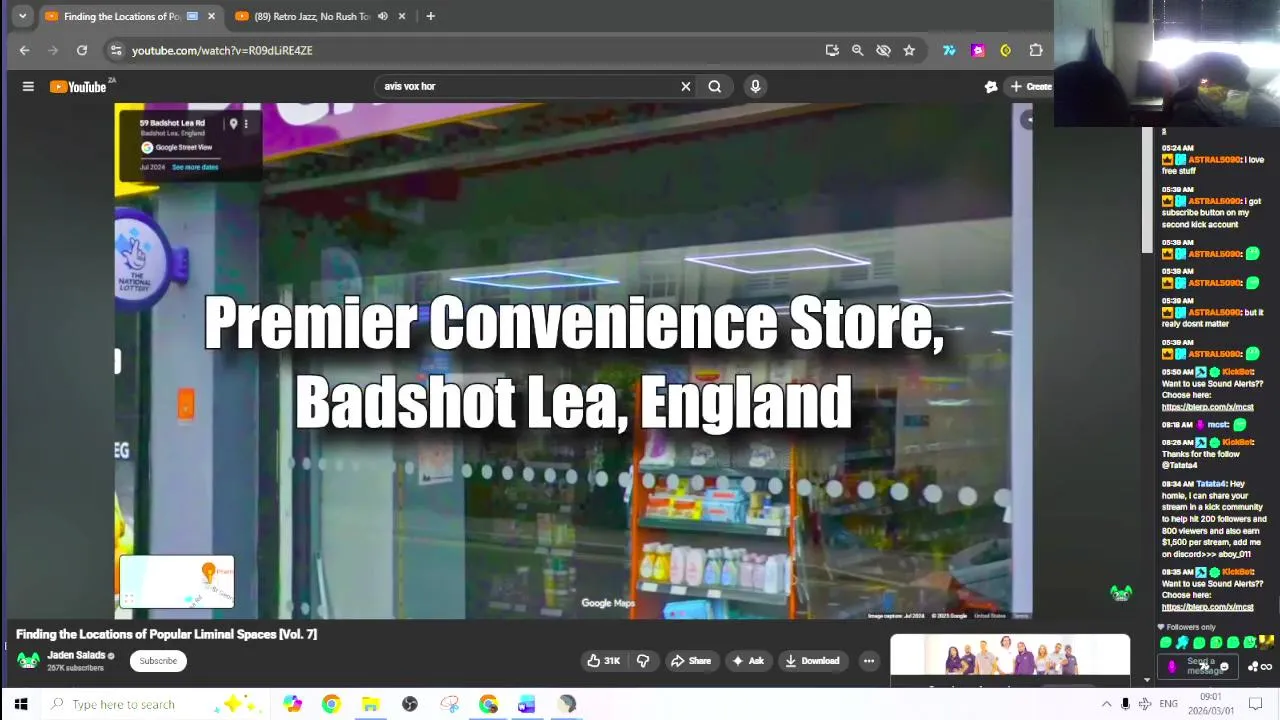Clear the YouTube search box text
Image resolution: width=1280 pixels, height=720 pixels.
[685, 86]
